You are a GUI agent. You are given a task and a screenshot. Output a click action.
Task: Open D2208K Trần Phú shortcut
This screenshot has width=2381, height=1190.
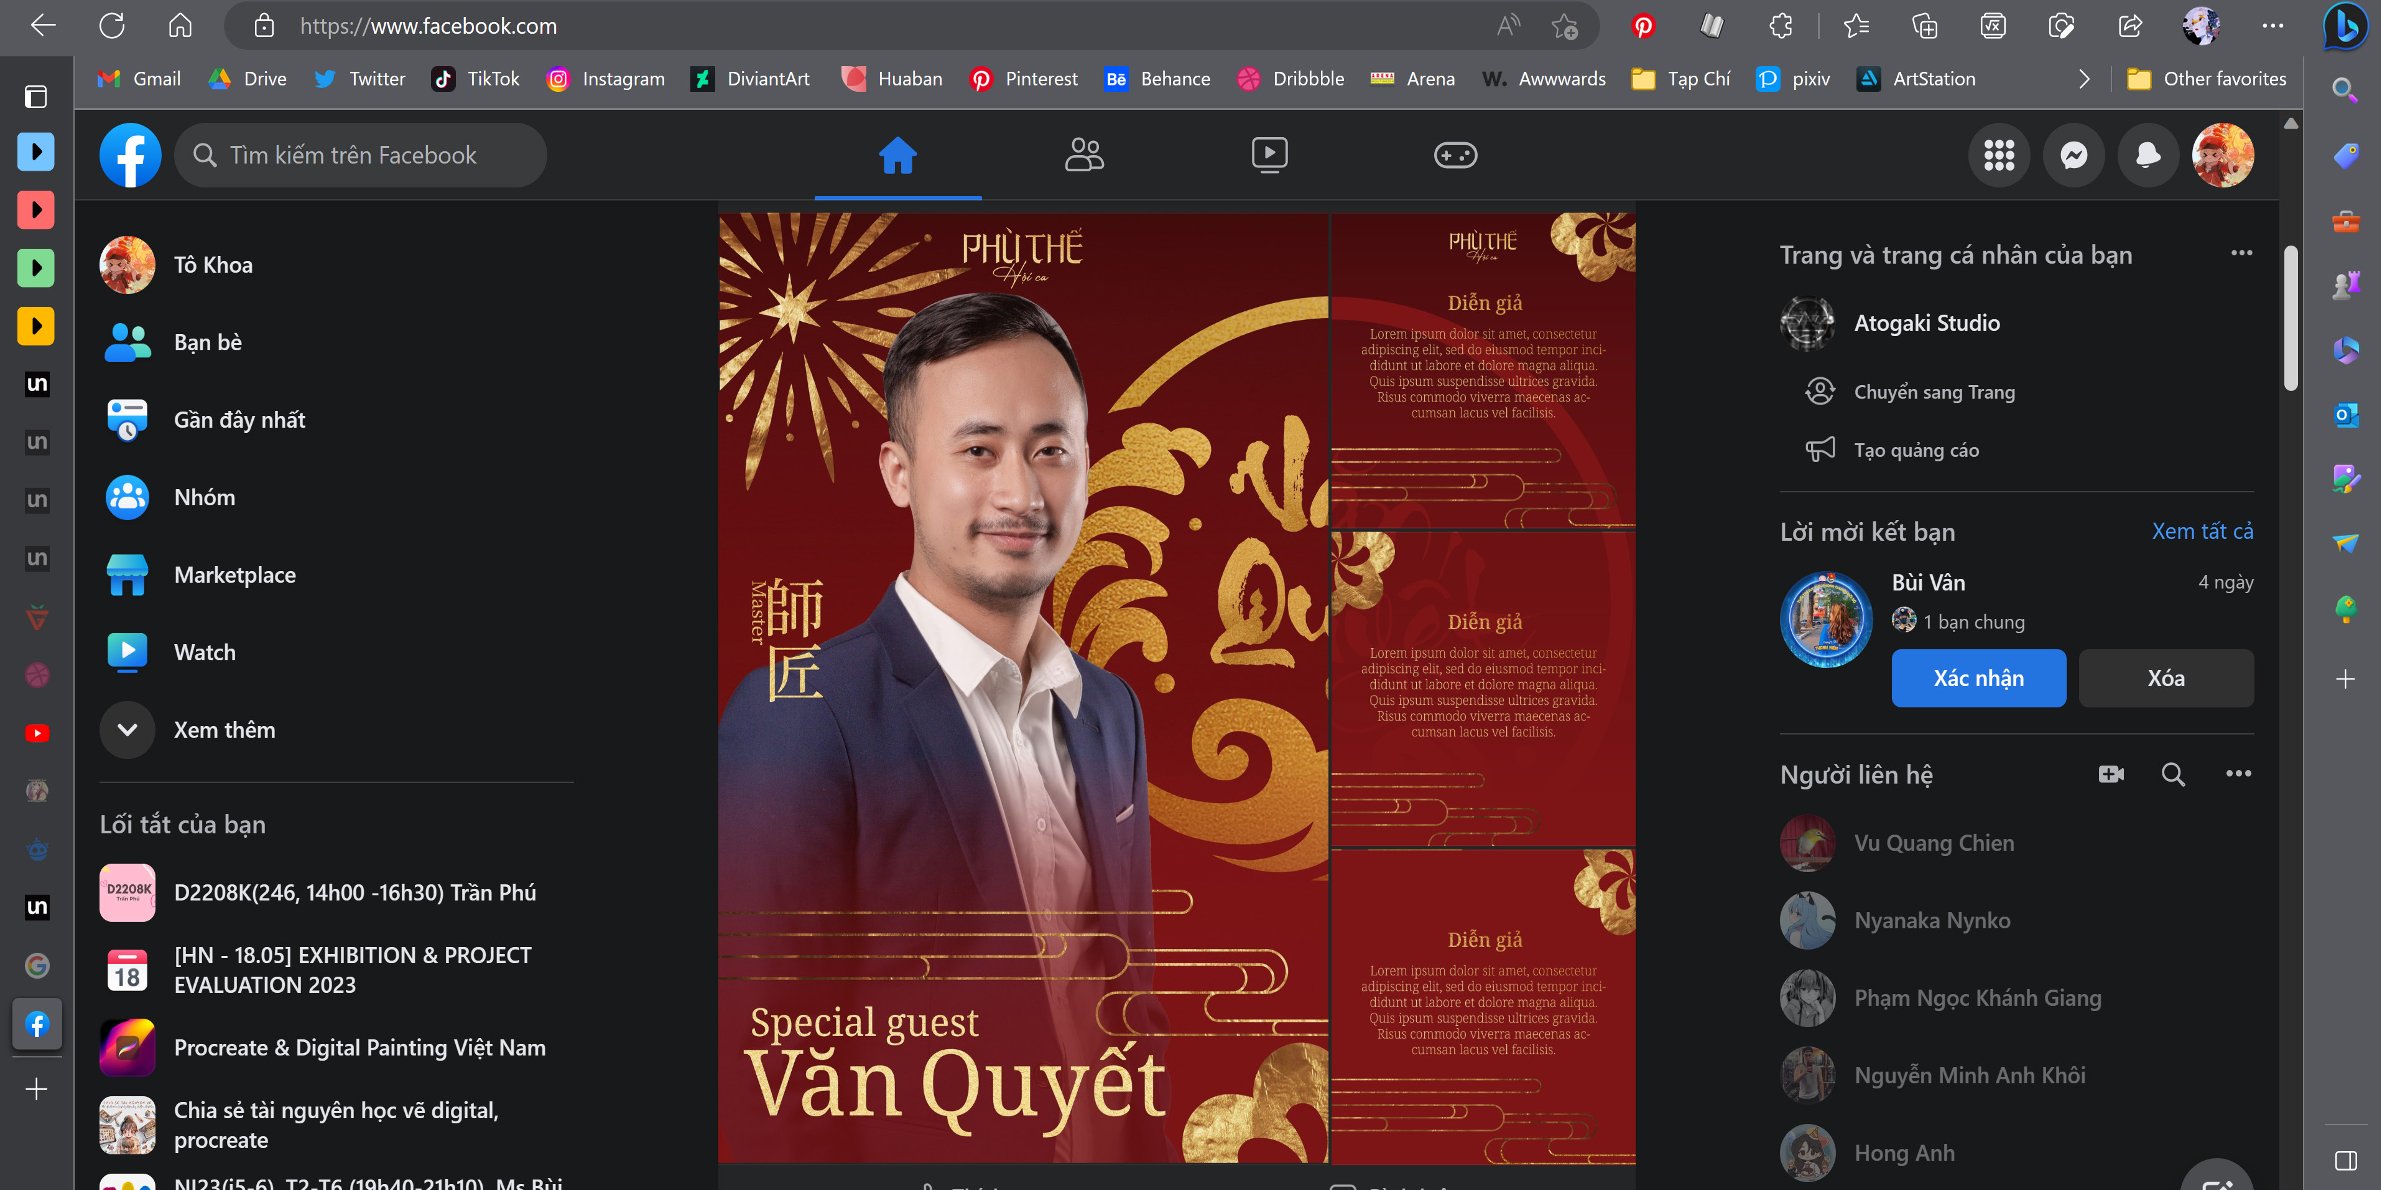pyautogui.click(x=336, y=892)
